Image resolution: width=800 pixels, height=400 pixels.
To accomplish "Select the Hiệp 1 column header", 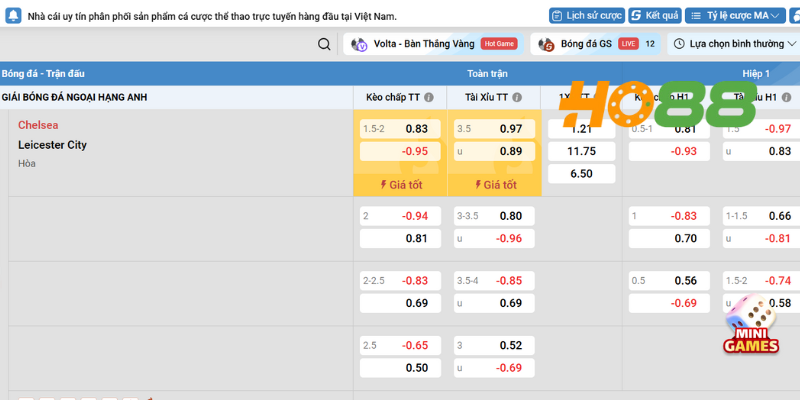I will [756, 74].
